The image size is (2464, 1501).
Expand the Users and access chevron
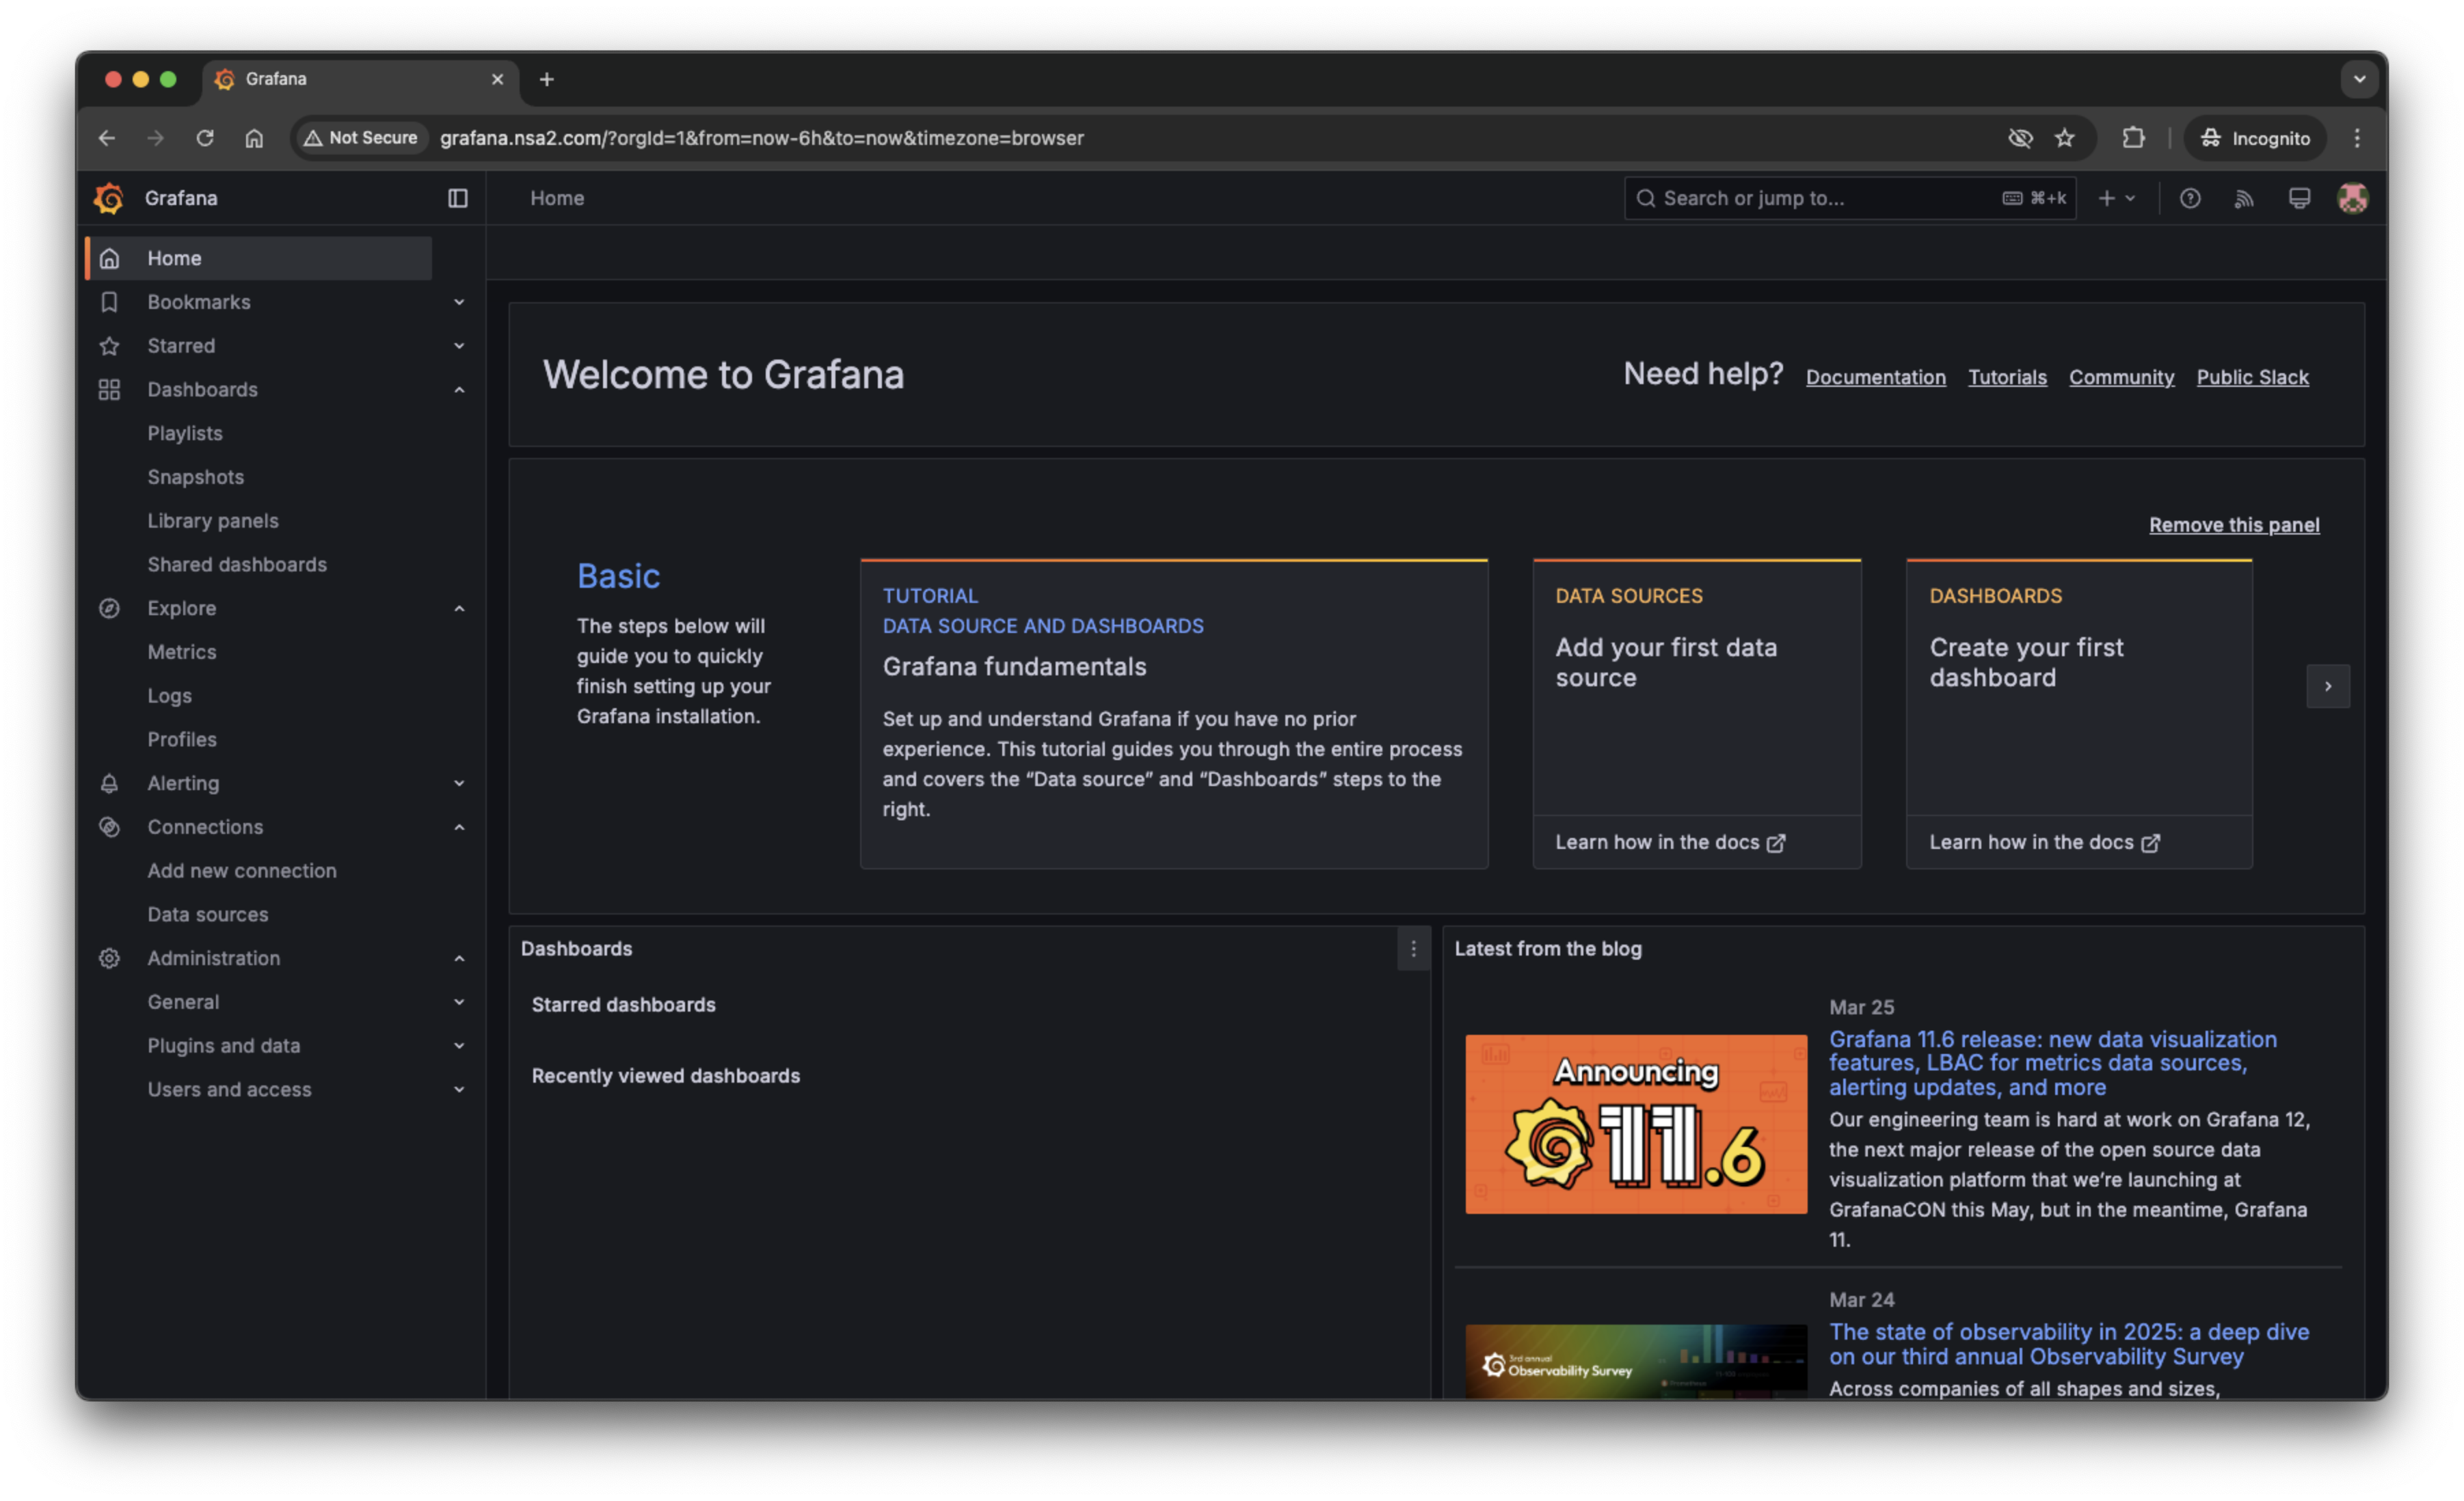click(x=459, y=1089)
